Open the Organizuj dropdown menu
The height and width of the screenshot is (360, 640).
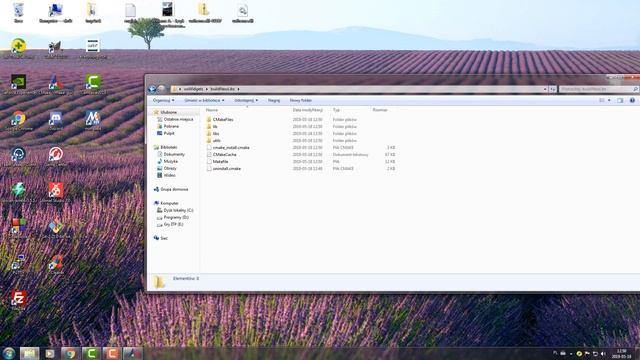click(163, 100)
